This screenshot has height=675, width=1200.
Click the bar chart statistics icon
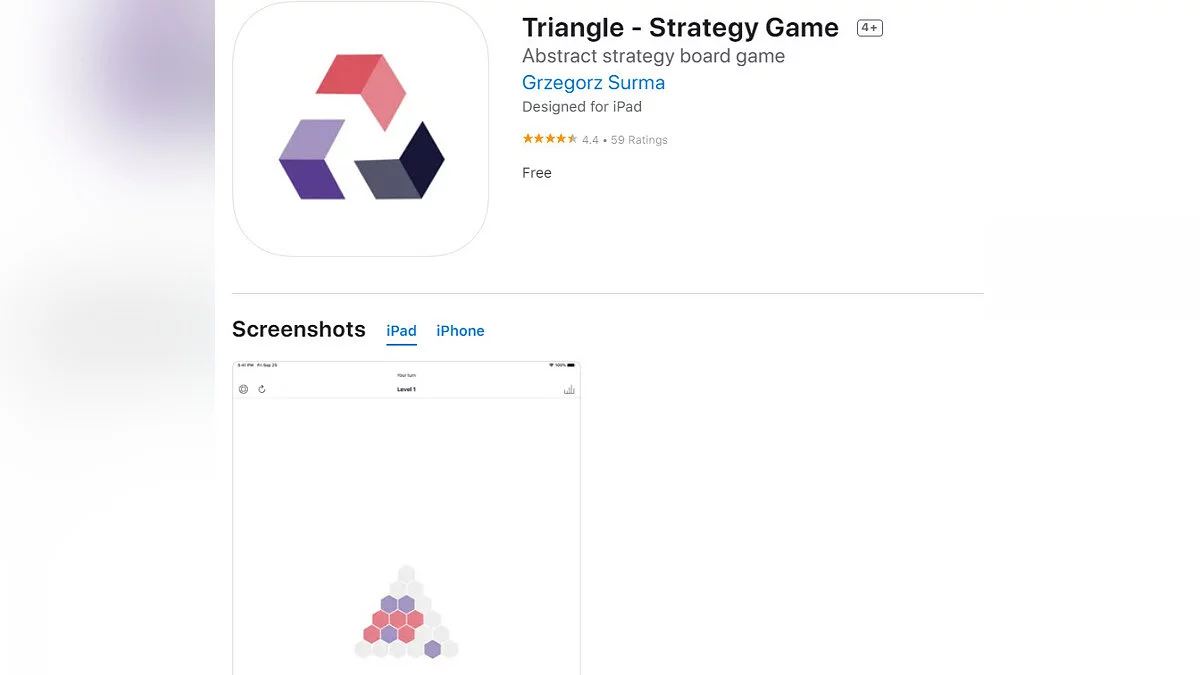pyautogui.click(x=569, y=389)
